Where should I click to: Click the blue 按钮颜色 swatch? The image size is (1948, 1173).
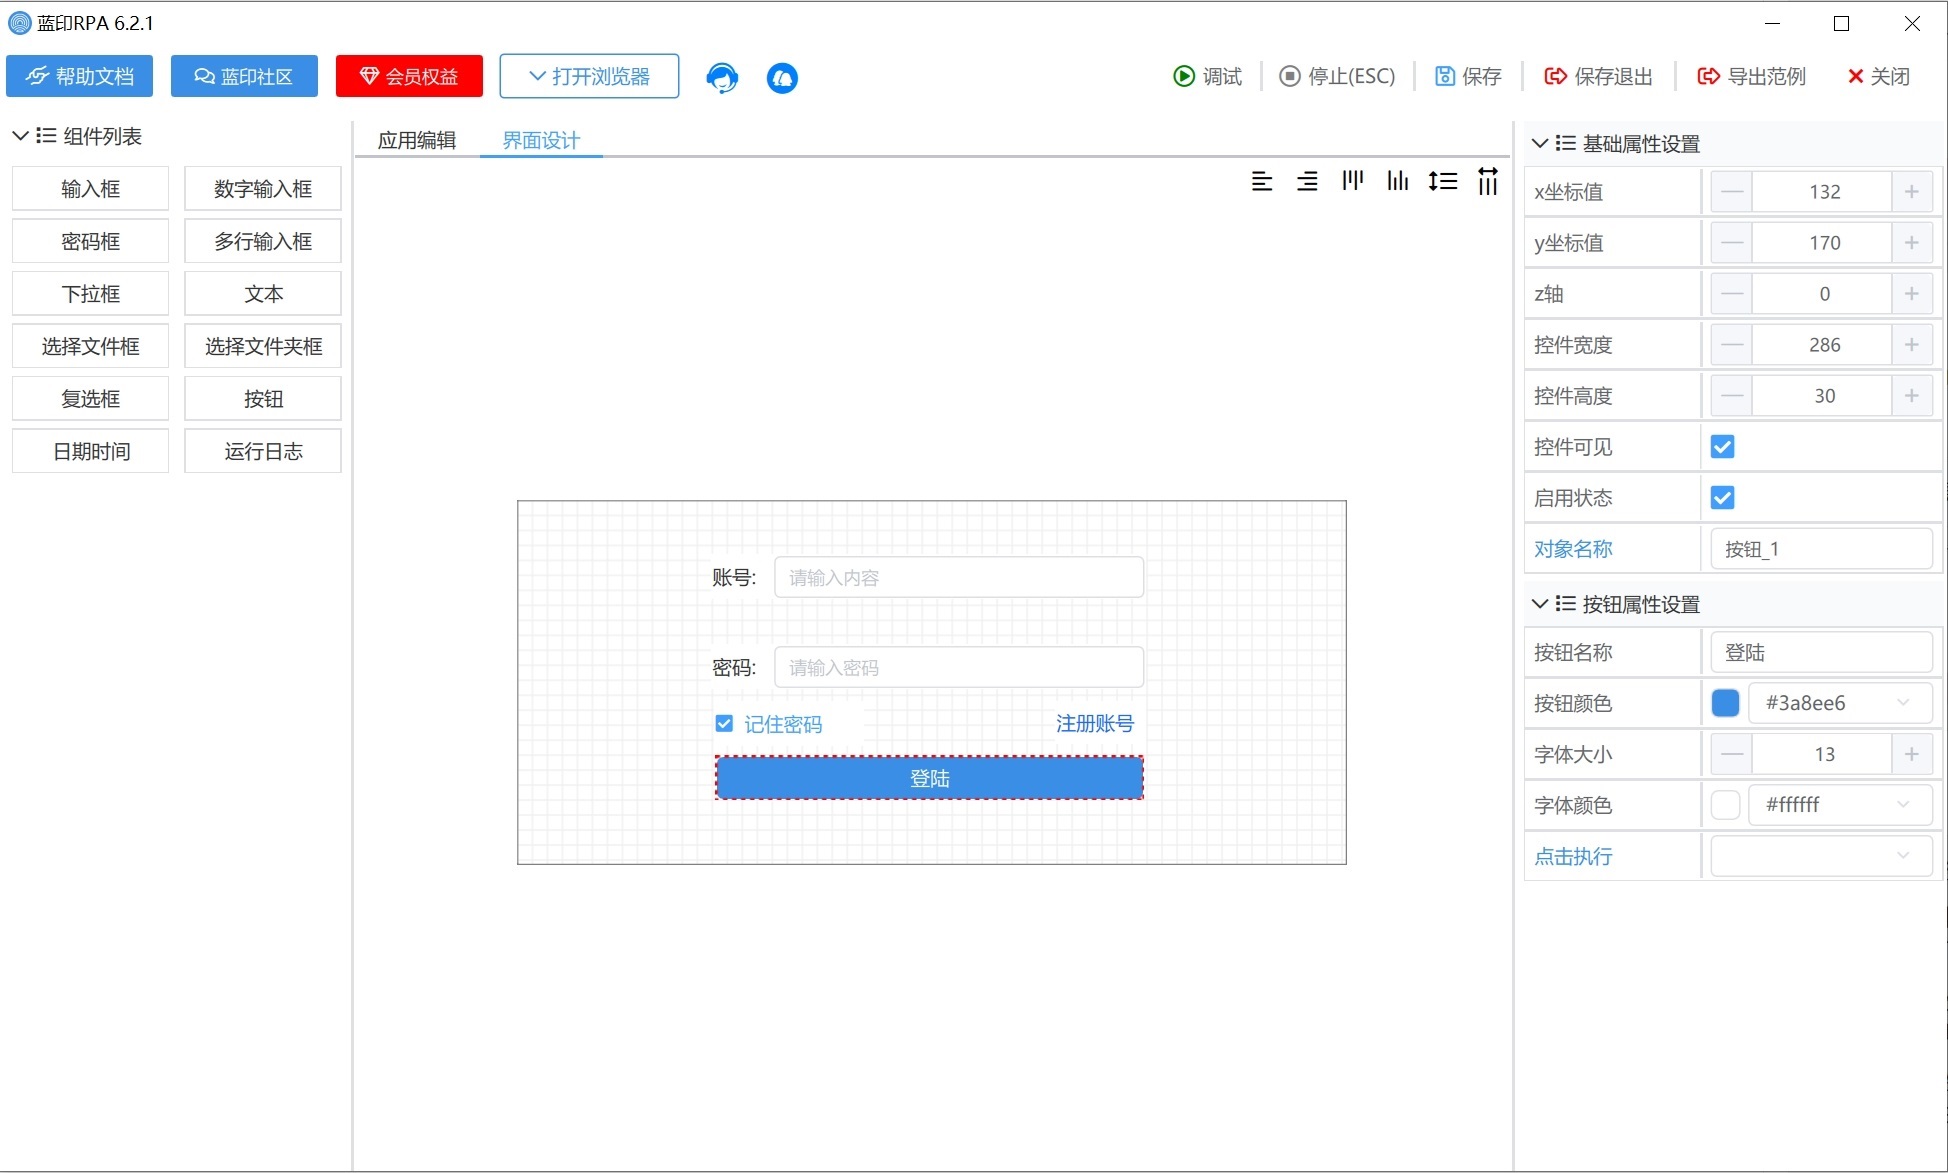(1725, 702)
